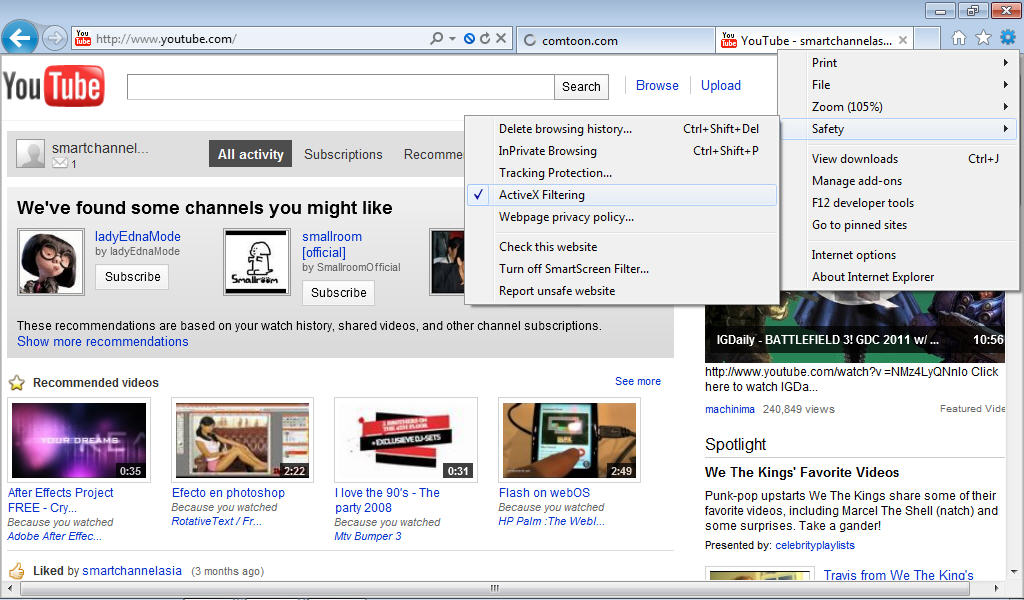This screenshot has height=600, width=1024.
Task: Open Efecto en photoshop video thumbnail
Action: pos(242,440)
